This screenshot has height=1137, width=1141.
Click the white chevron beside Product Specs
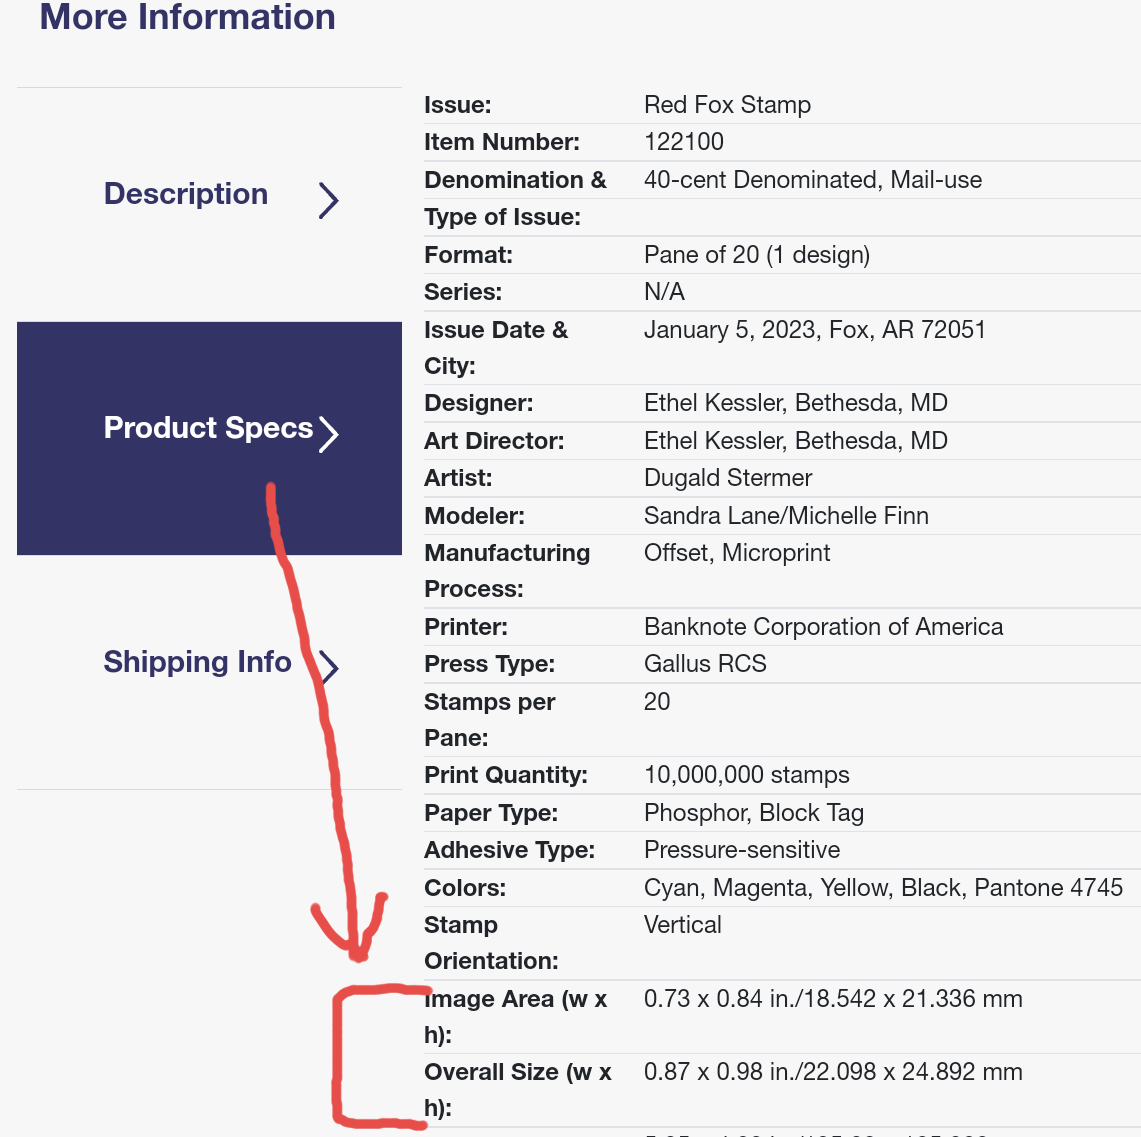coord(329,434)
